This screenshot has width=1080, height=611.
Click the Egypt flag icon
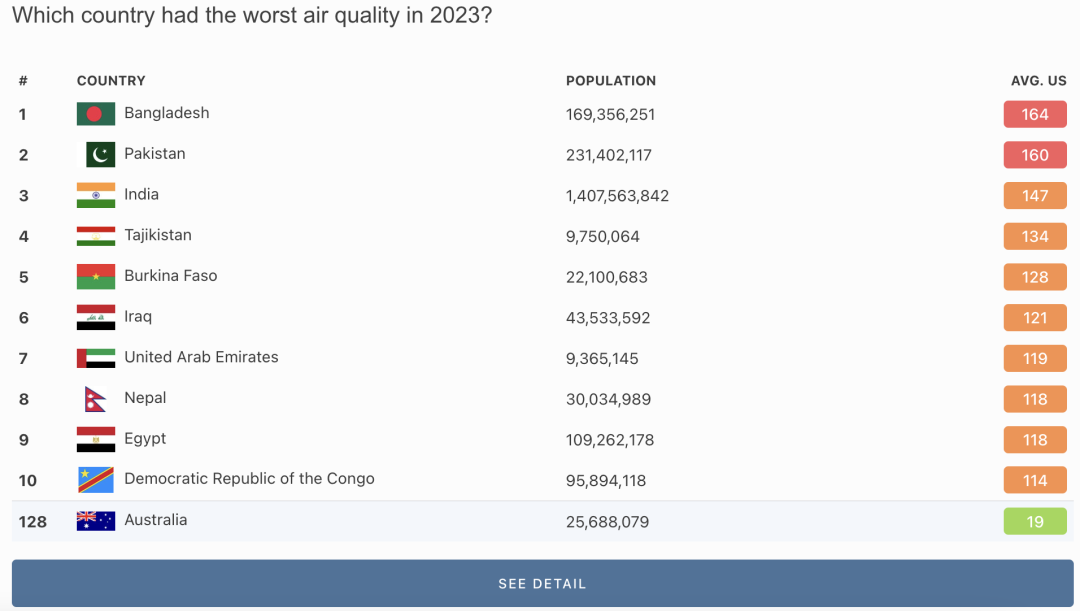coord(96,440)
